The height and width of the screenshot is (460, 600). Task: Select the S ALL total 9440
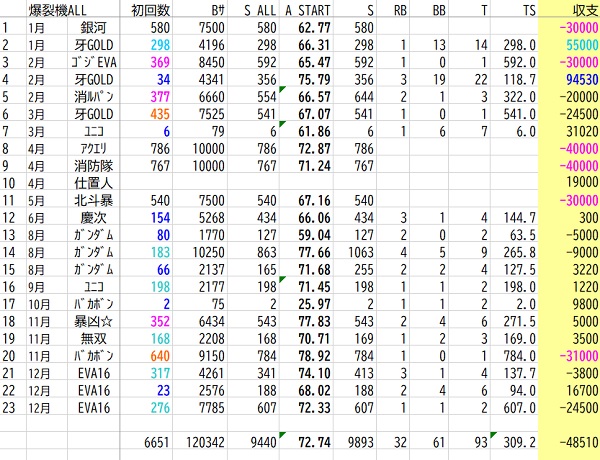coord(263,442)
